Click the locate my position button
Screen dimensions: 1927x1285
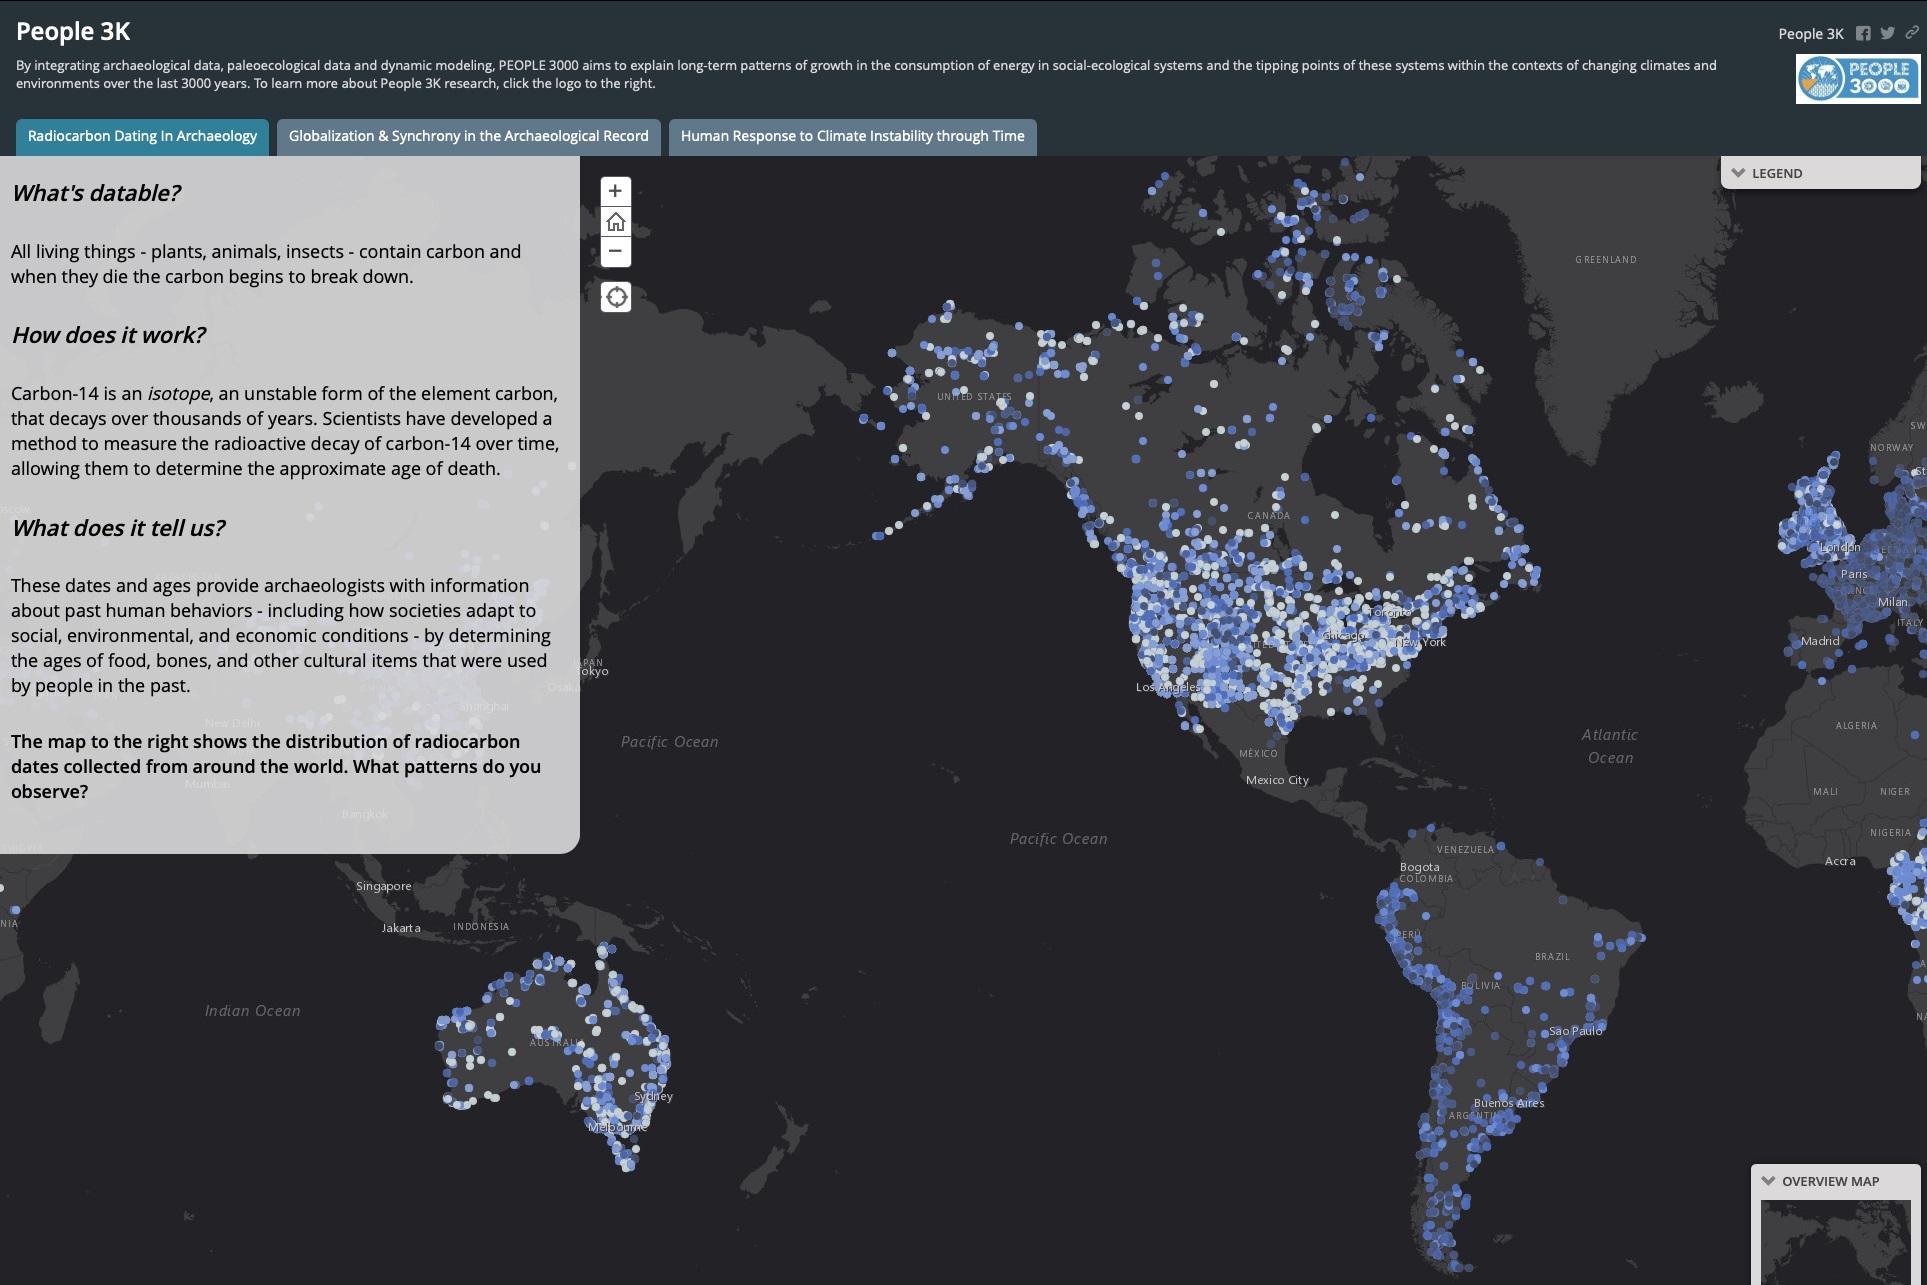pyautogui.click(x=616, y=297)
